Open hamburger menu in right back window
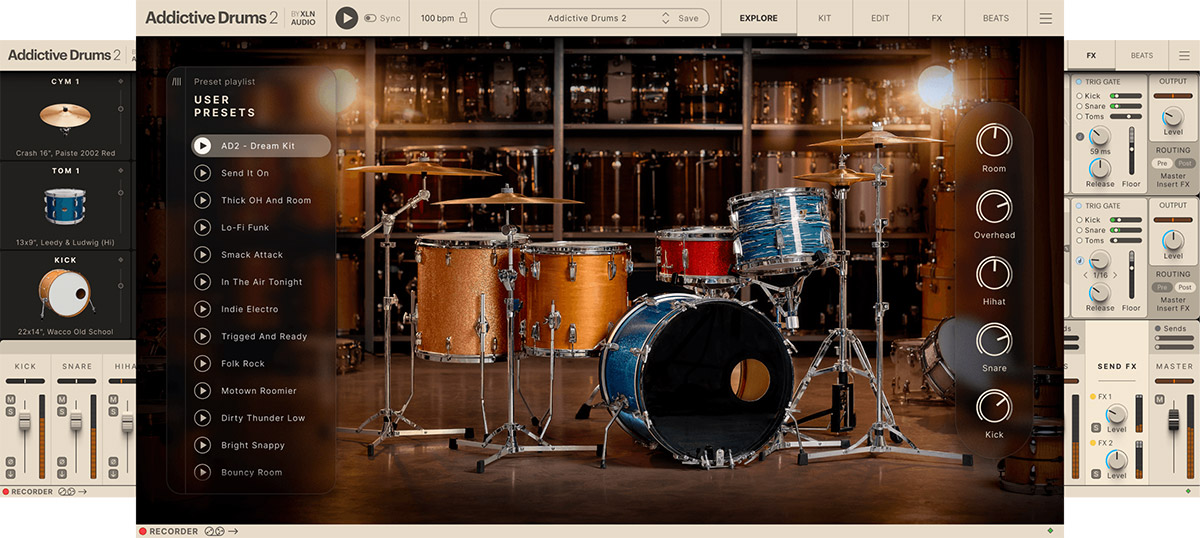The height and width of the screenshot is (538, 1200). click(x=1184, y=56)
